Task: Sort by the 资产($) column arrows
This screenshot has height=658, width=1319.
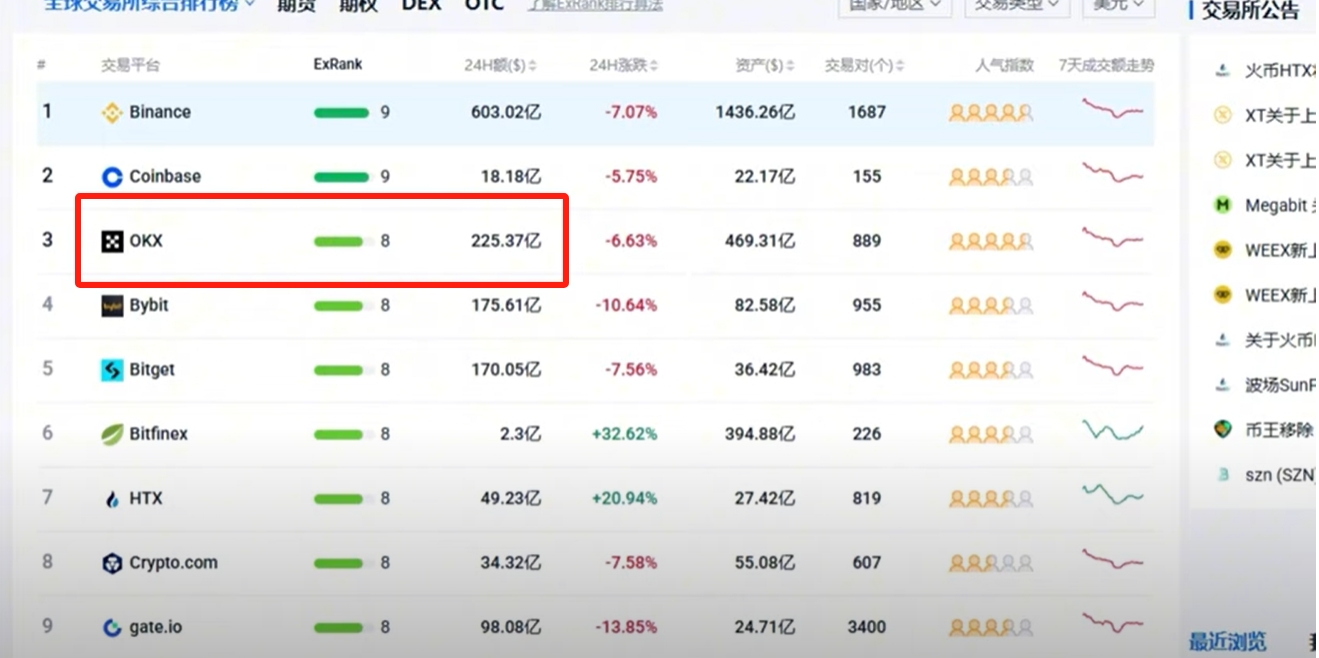Action: click(x=791, y=66)
